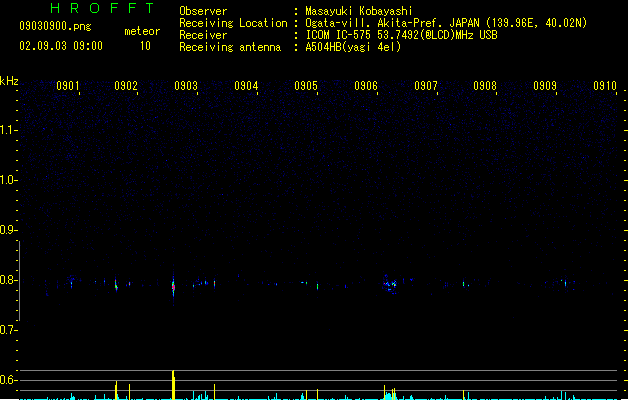The width and height of the screenshot is (629, 400).
Task: Click antenna text A504HB(yagi 4el)
Action: tap(353, 47)
